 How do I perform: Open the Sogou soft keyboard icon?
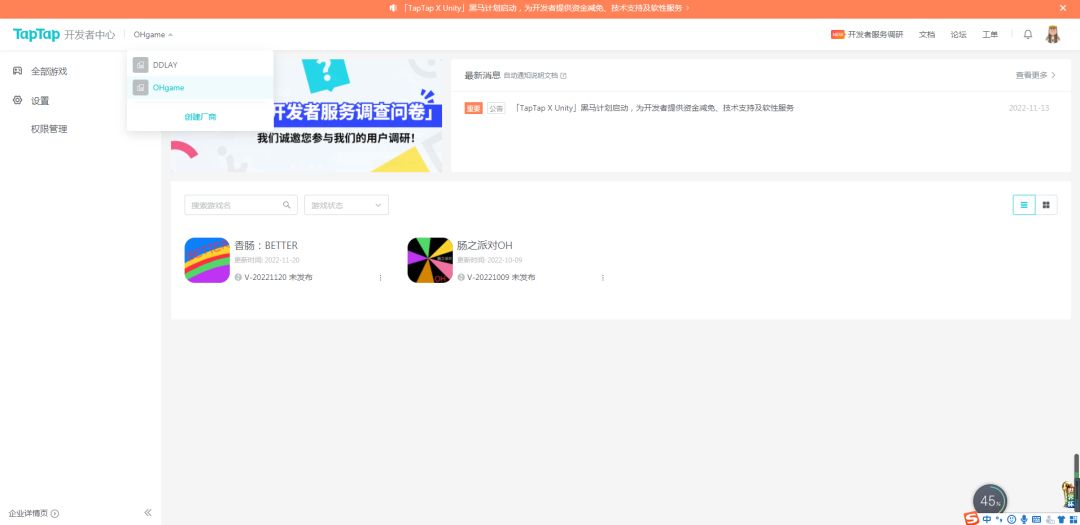pyautogui.click(x=1037, y=519)
